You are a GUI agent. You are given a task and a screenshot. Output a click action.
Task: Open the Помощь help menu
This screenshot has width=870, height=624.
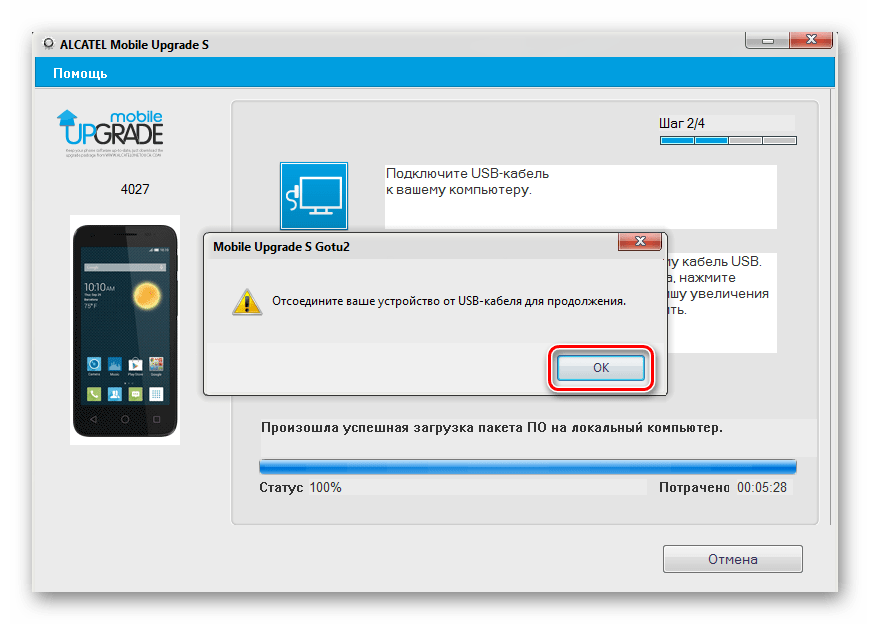80,73
